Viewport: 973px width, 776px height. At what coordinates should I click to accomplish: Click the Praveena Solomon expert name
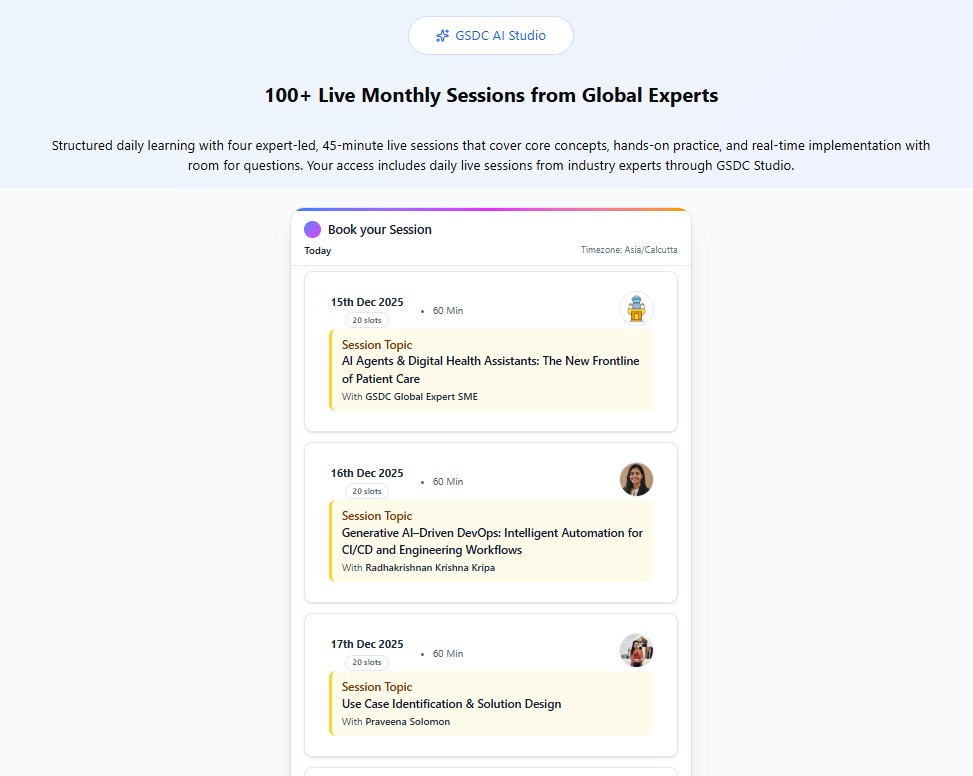[x=407, y=722]
